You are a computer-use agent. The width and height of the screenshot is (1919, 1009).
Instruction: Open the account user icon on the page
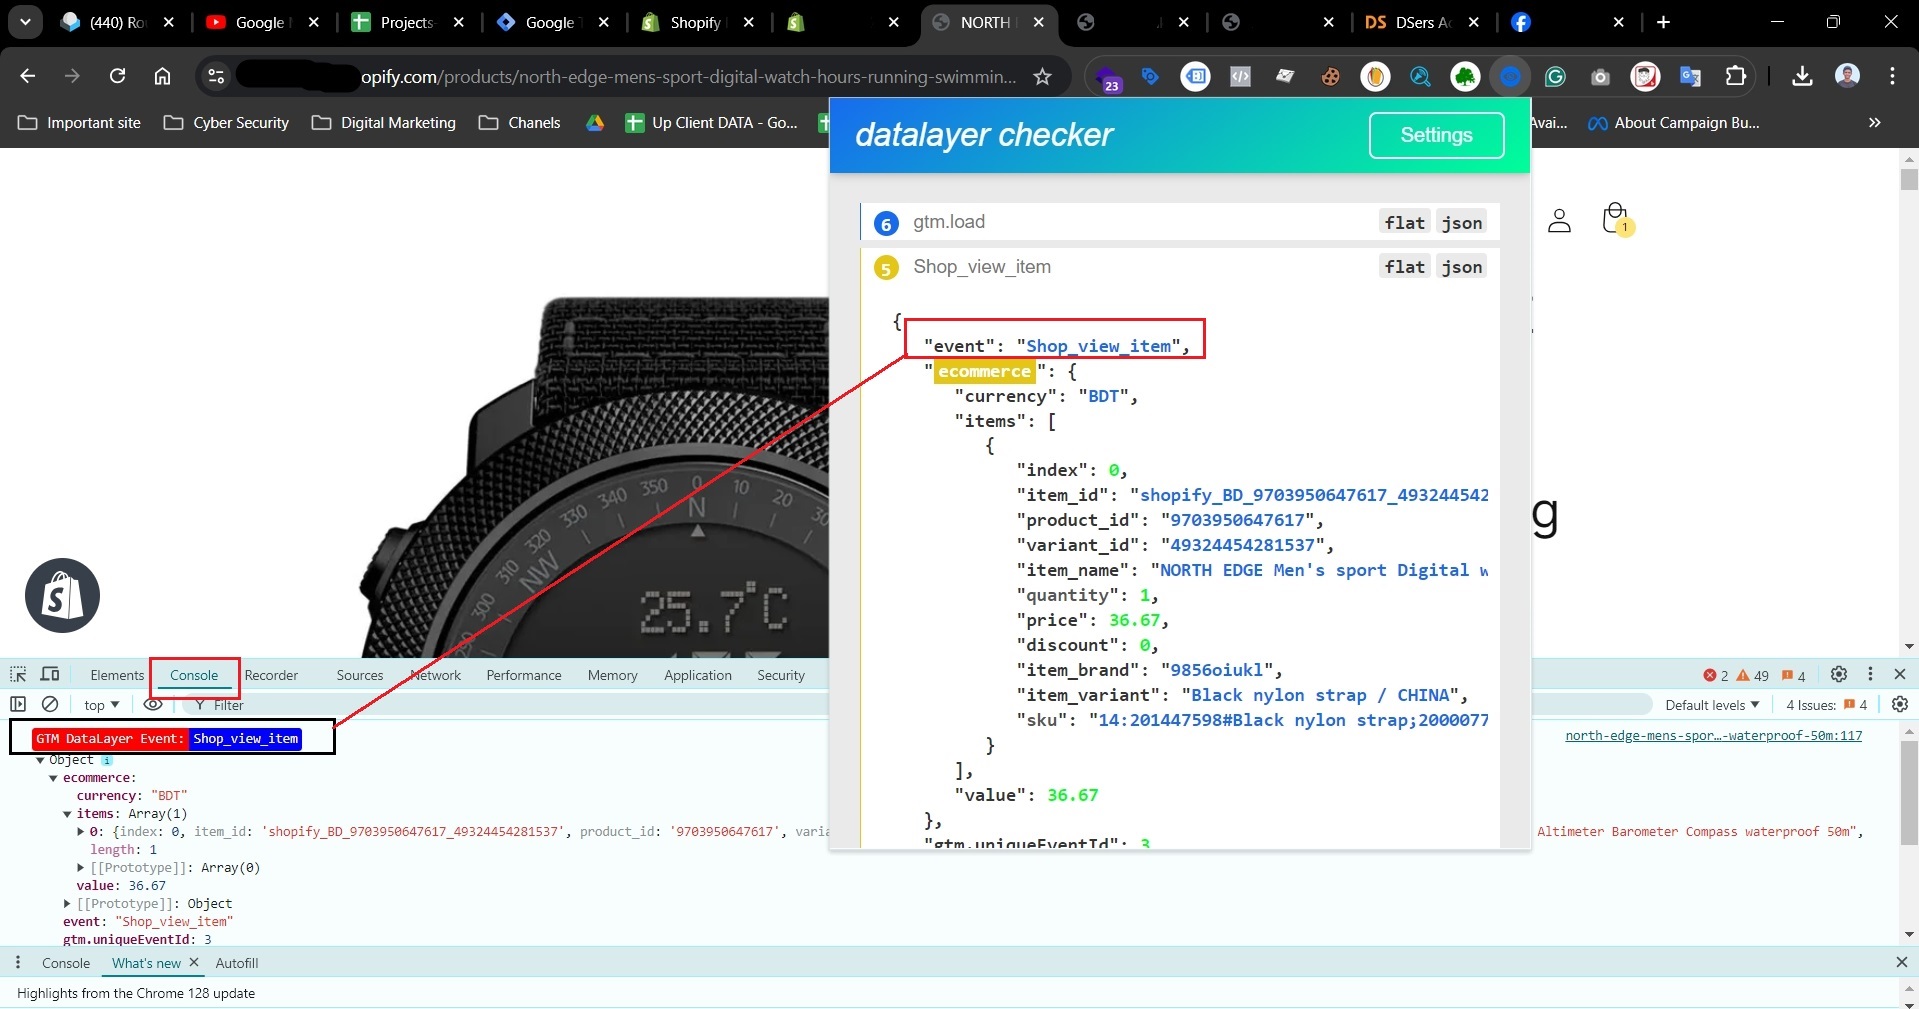[x=1559, y=220]
